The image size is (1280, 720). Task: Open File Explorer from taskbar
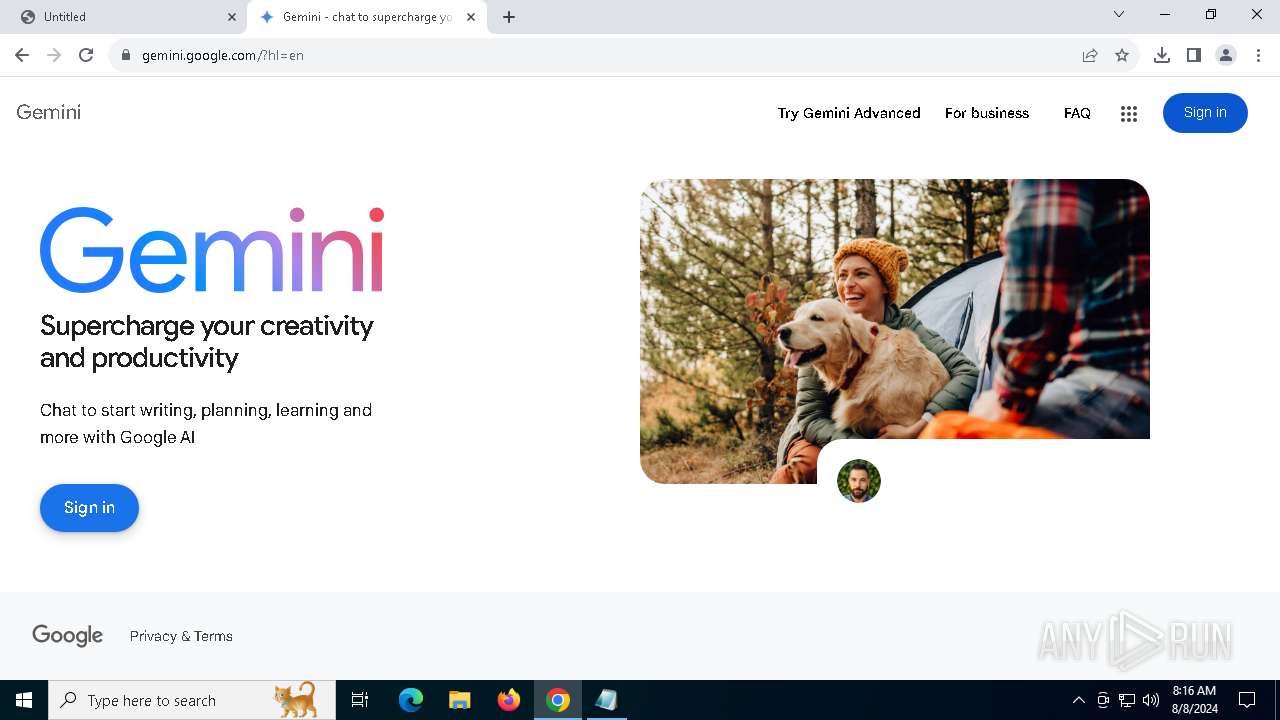[x=460, y=700]
